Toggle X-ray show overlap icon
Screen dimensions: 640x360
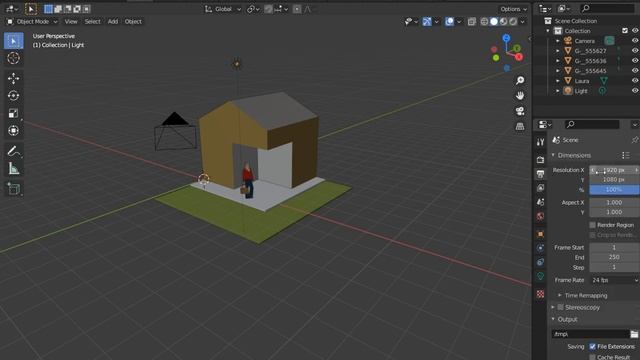[x=471, y=22]
